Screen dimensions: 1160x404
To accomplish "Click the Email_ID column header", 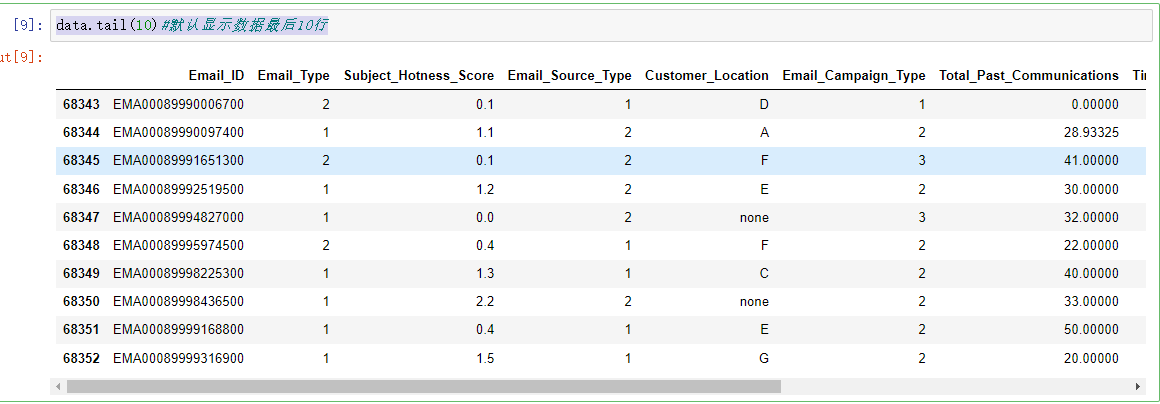I will click(216, 75).
